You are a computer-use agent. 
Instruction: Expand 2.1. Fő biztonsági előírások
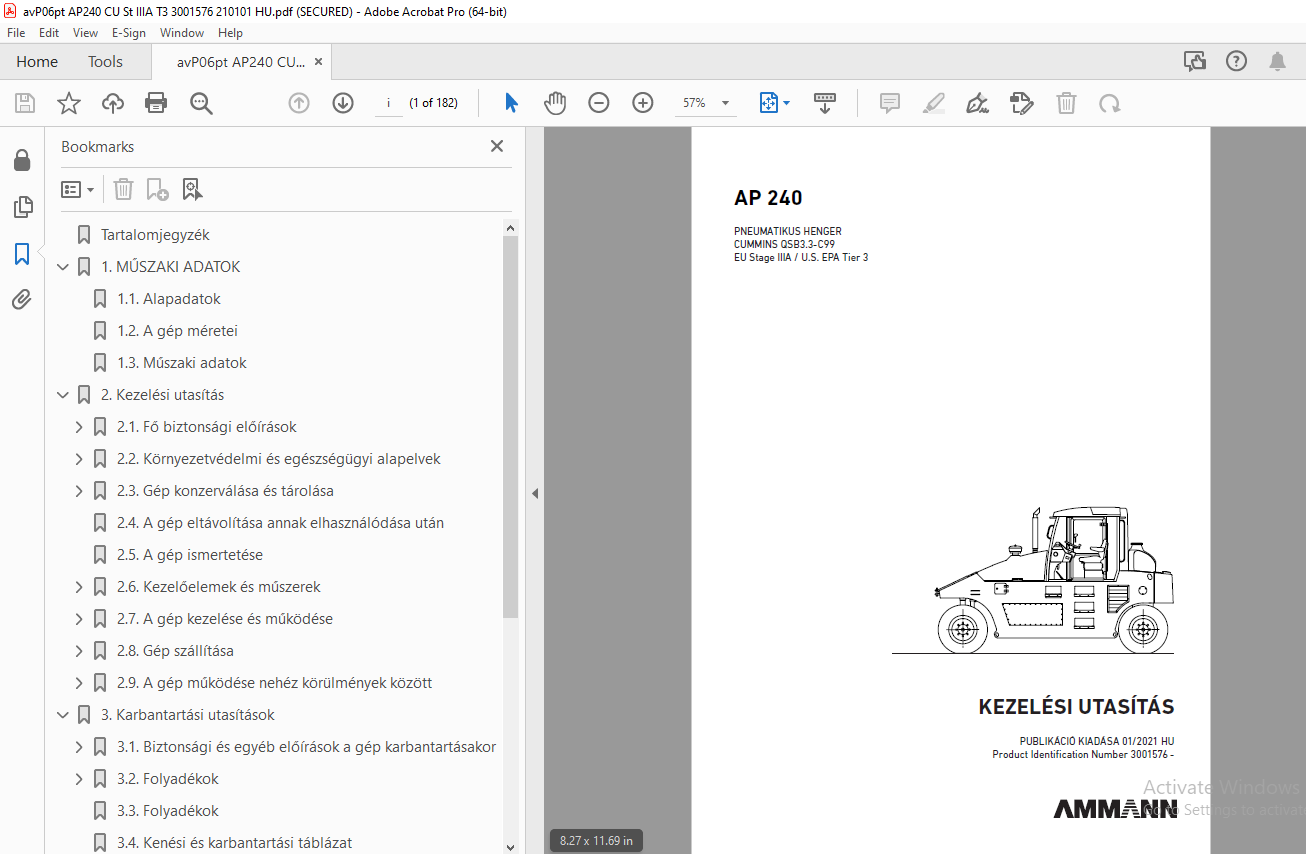[x=79, y=427]
